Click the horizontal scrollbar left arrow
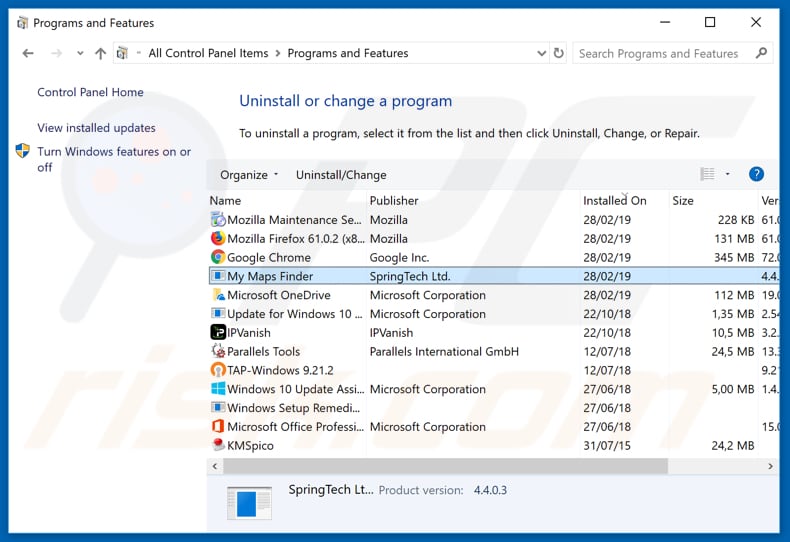This screenshot has width=790, height=542. click(215, 466)
